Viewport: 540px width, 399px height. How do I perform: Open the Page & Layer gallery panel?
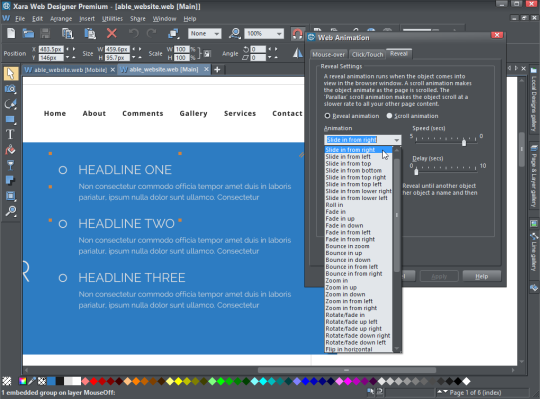[534, 176]
